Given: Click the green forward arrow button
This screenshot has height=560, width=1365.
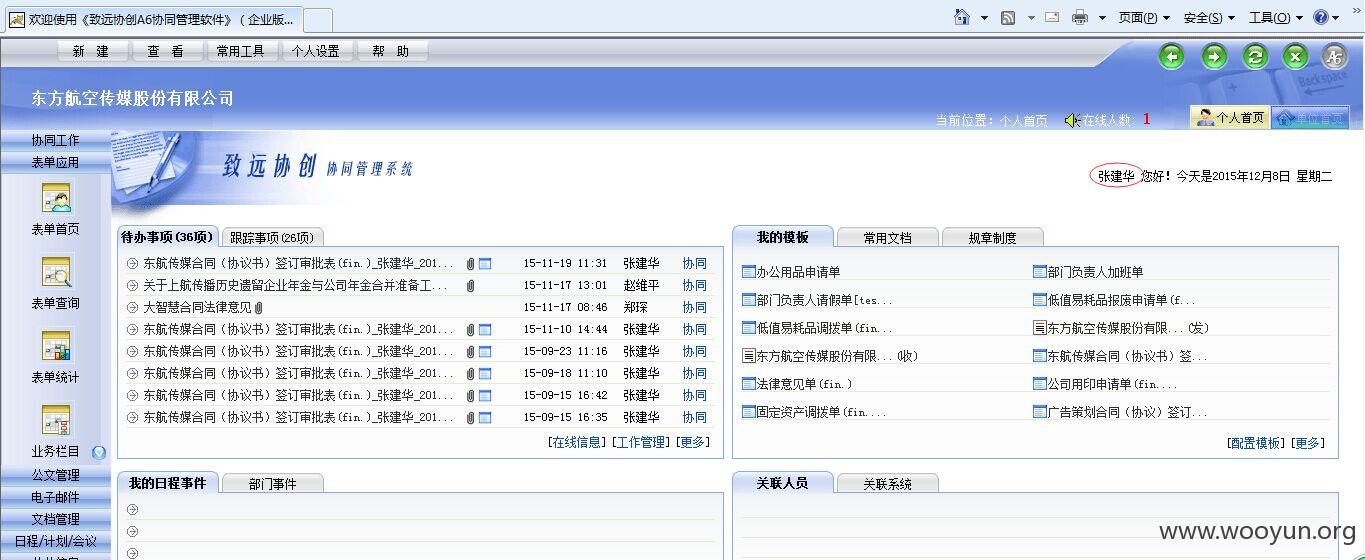Looking at the screenshot, I should coord(1214,57).
